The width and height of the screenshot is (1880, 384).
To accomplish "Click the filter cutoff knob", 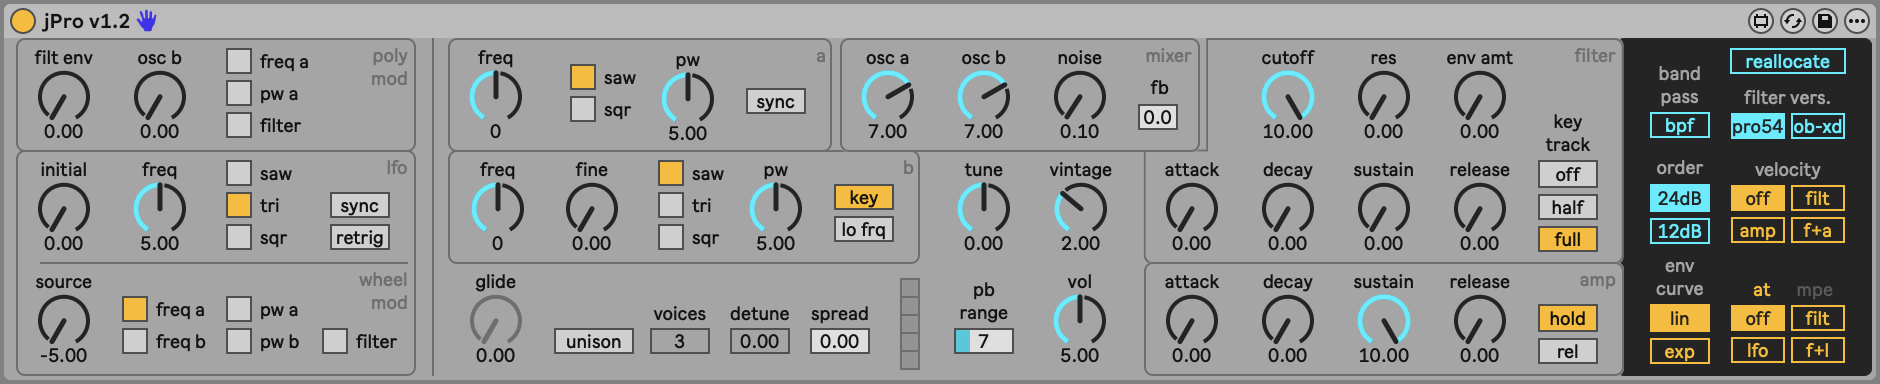I will tap(1287, 97).
